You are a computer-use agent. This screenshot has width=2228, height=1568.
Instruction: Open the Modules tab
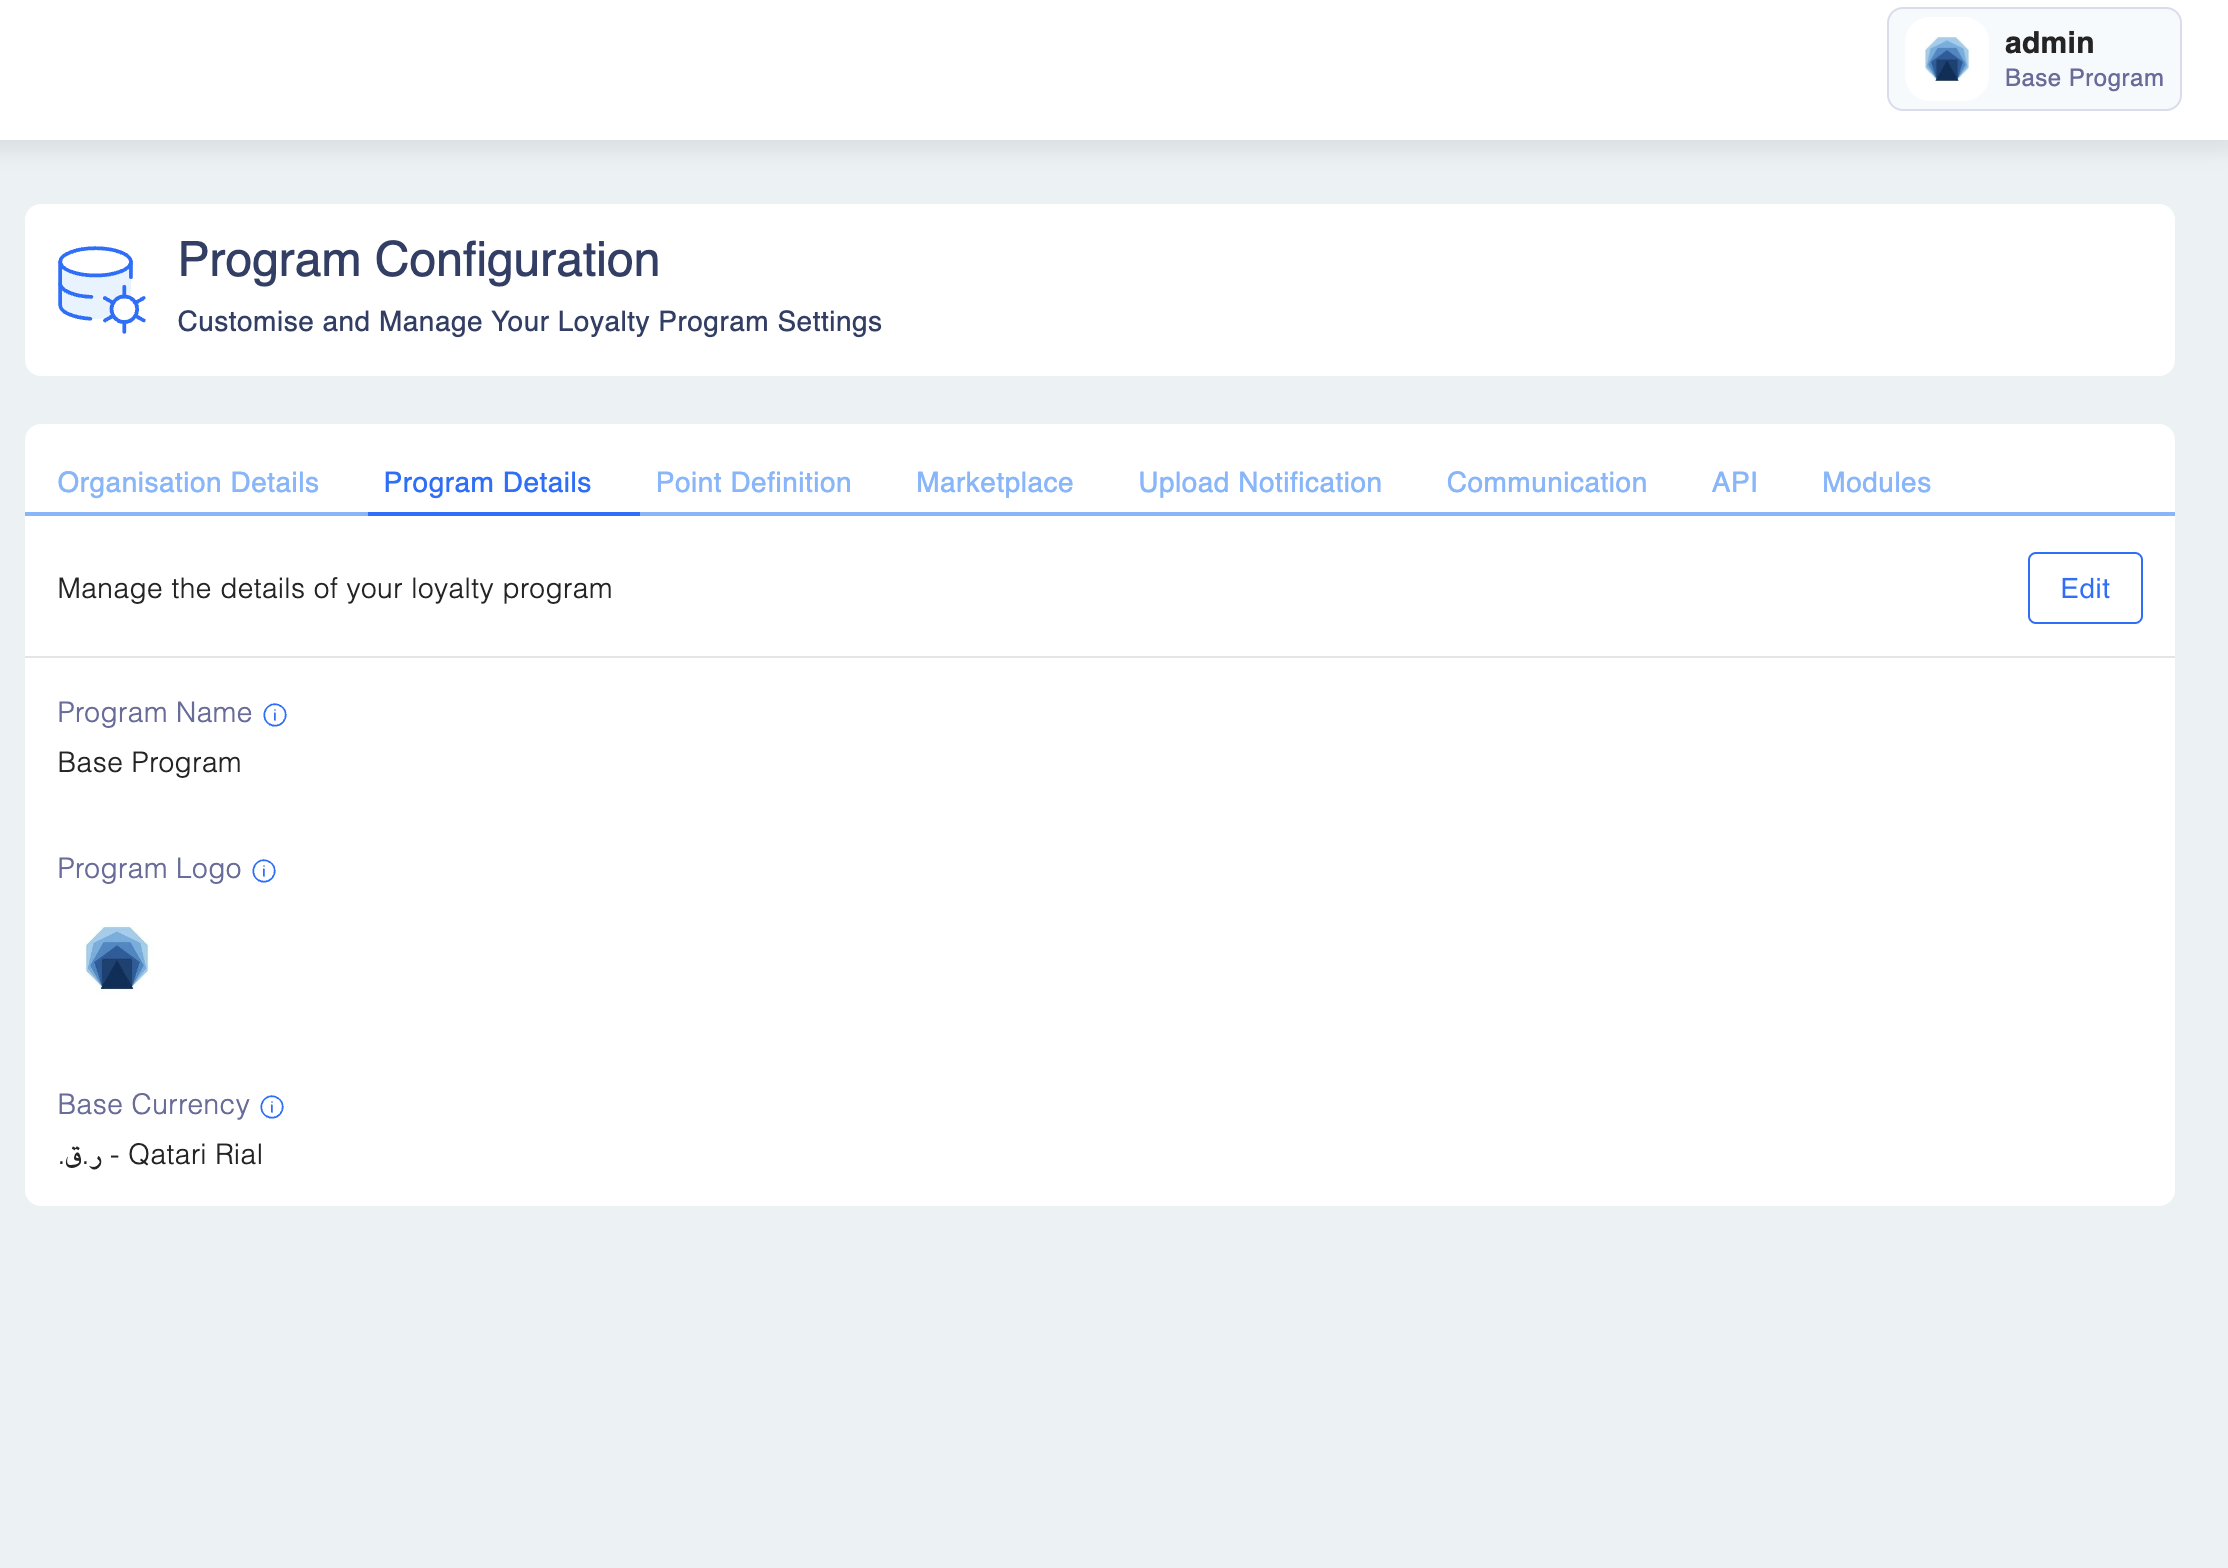1876,483
